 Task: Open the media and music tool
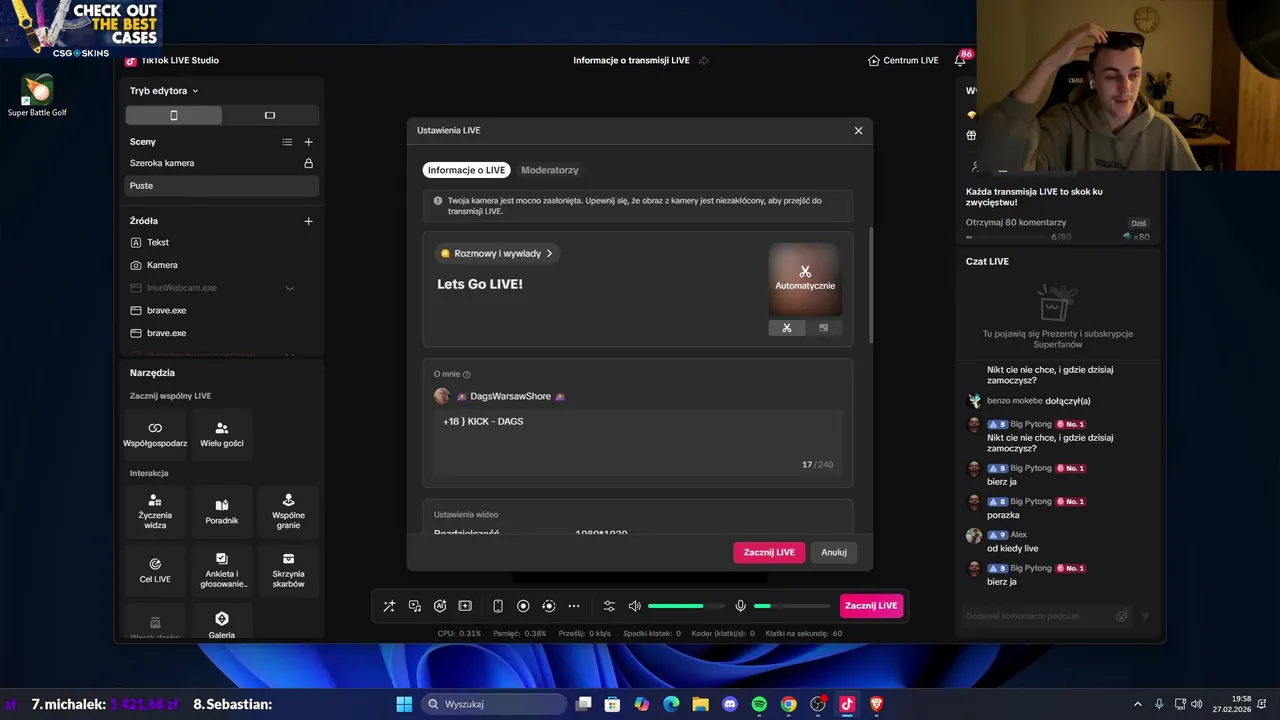415,606
